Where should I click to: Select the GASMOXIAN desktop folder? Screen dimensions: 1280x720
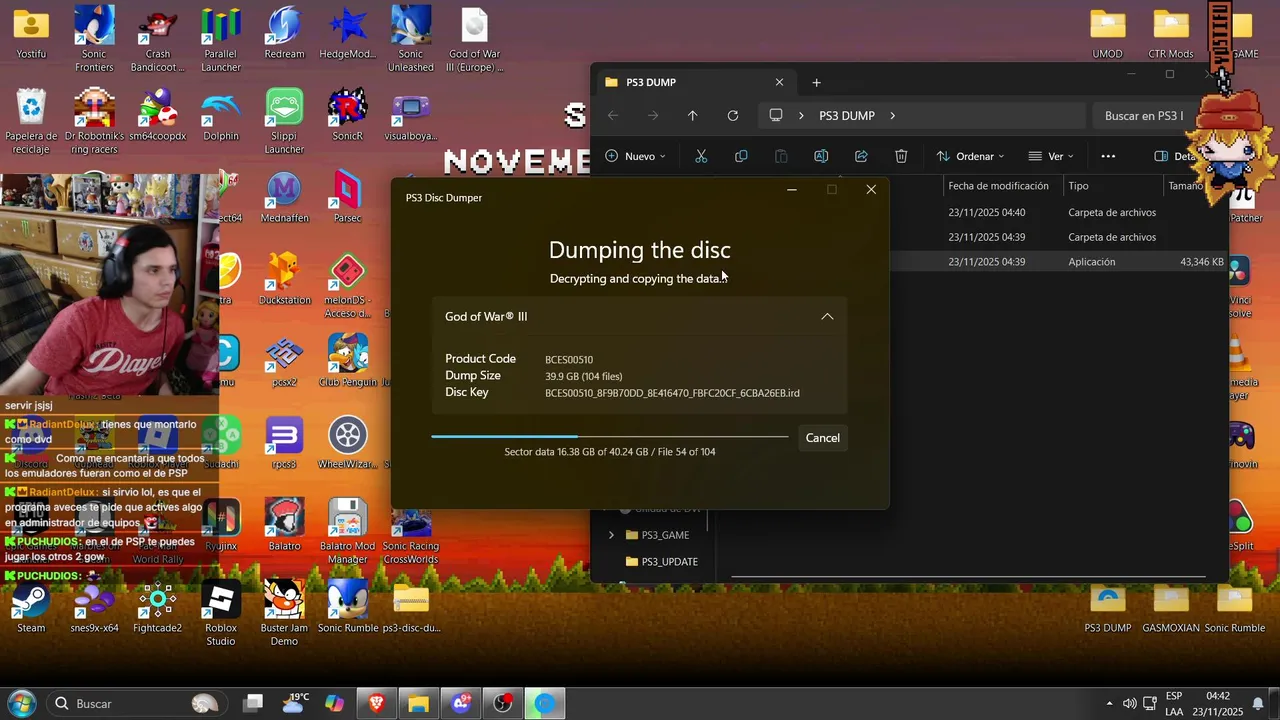[1171, 609]
